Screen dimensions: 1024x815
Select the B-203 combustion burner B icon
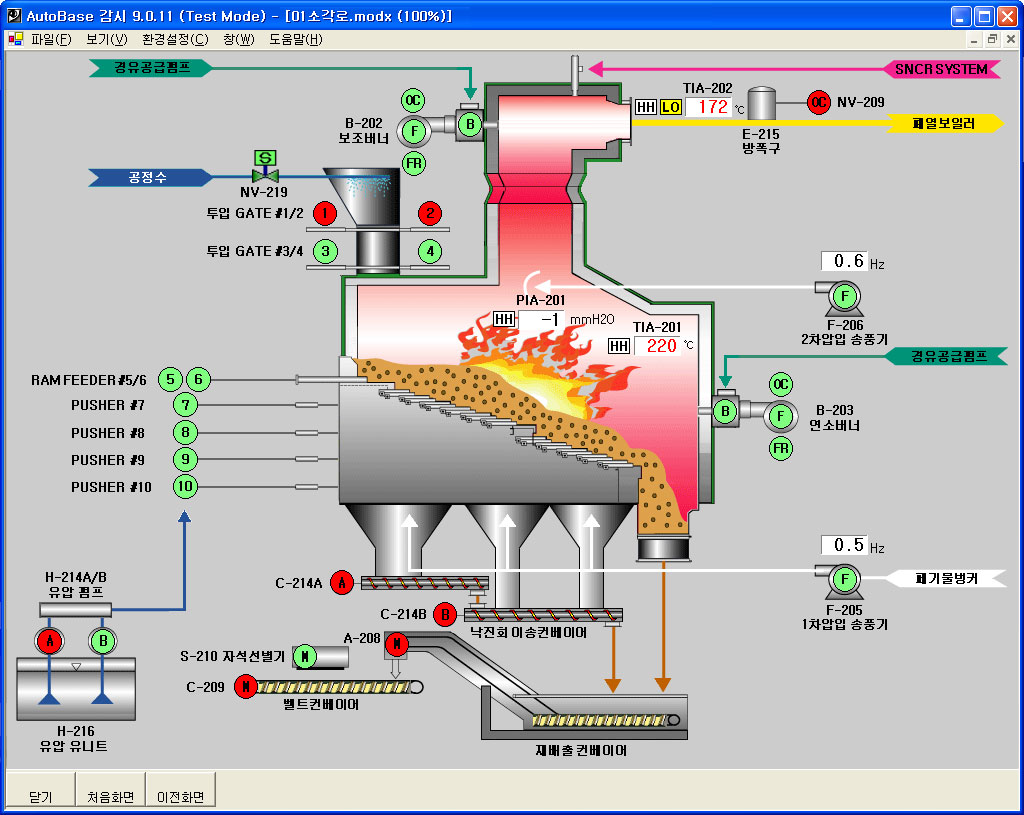click(x=724, y=411)
